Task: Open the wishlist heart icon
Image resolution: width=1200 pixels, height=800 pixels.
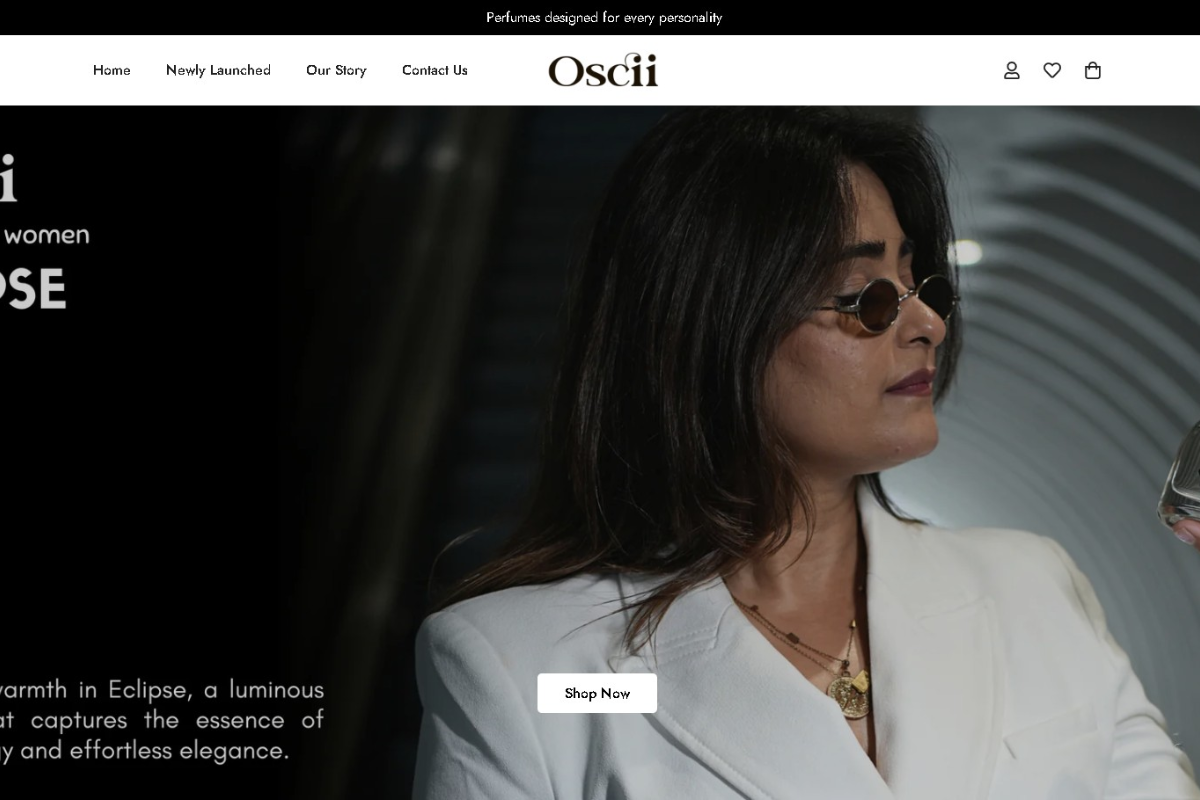Action: point(1052,70)
